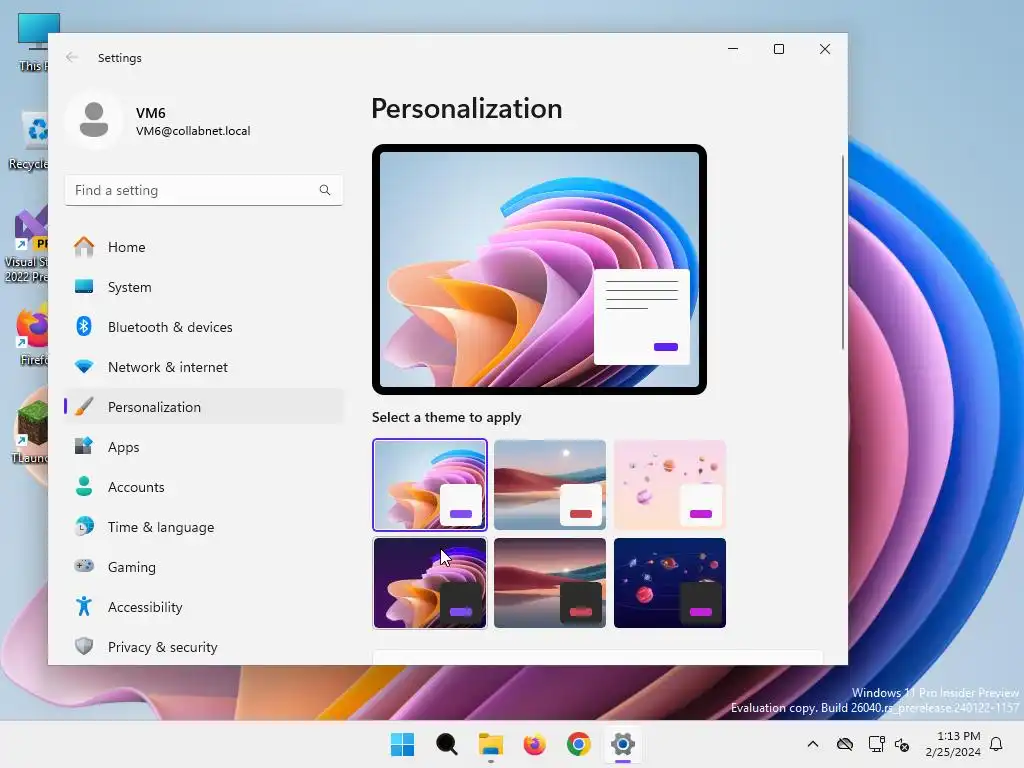Open taskbar Search
Screen dimensions: 1024x768
447,744
